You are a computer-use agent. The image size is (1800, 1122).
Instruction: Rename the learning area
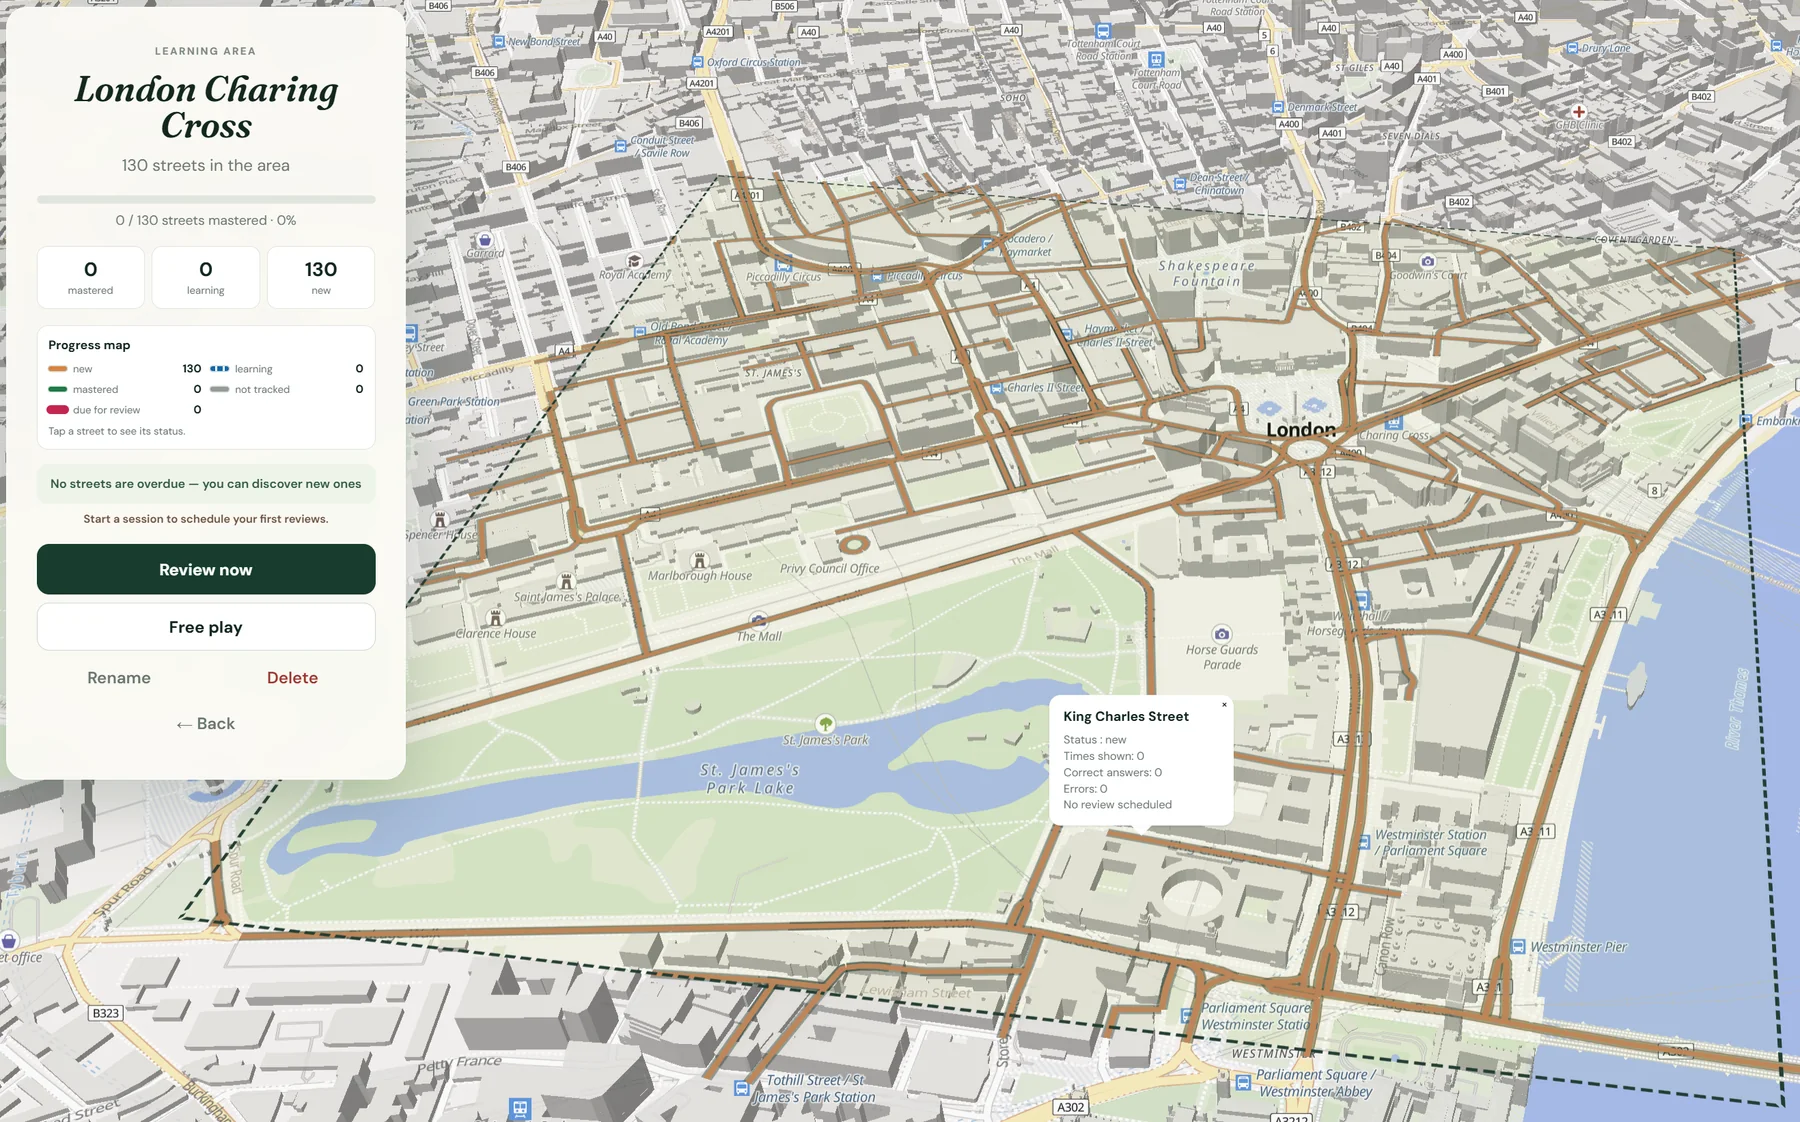pos(119,678)
